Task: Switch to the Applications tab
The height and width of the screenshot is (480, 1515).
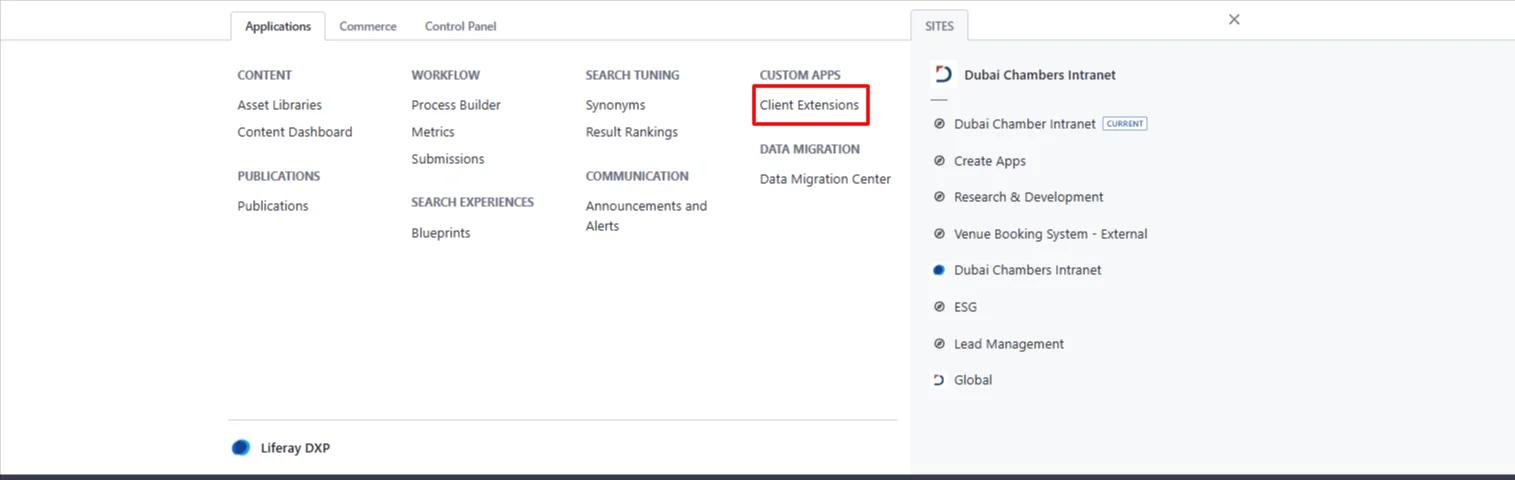Action: (278, 26)
